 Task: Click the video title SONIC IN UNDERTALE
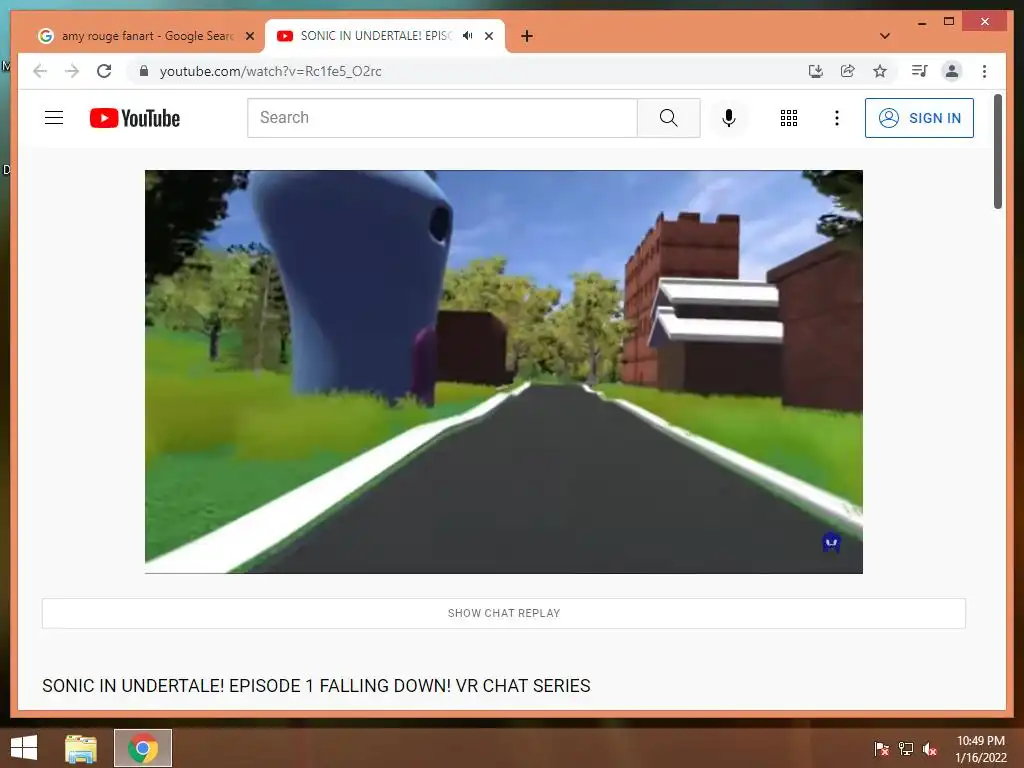[x=316, y=686]
